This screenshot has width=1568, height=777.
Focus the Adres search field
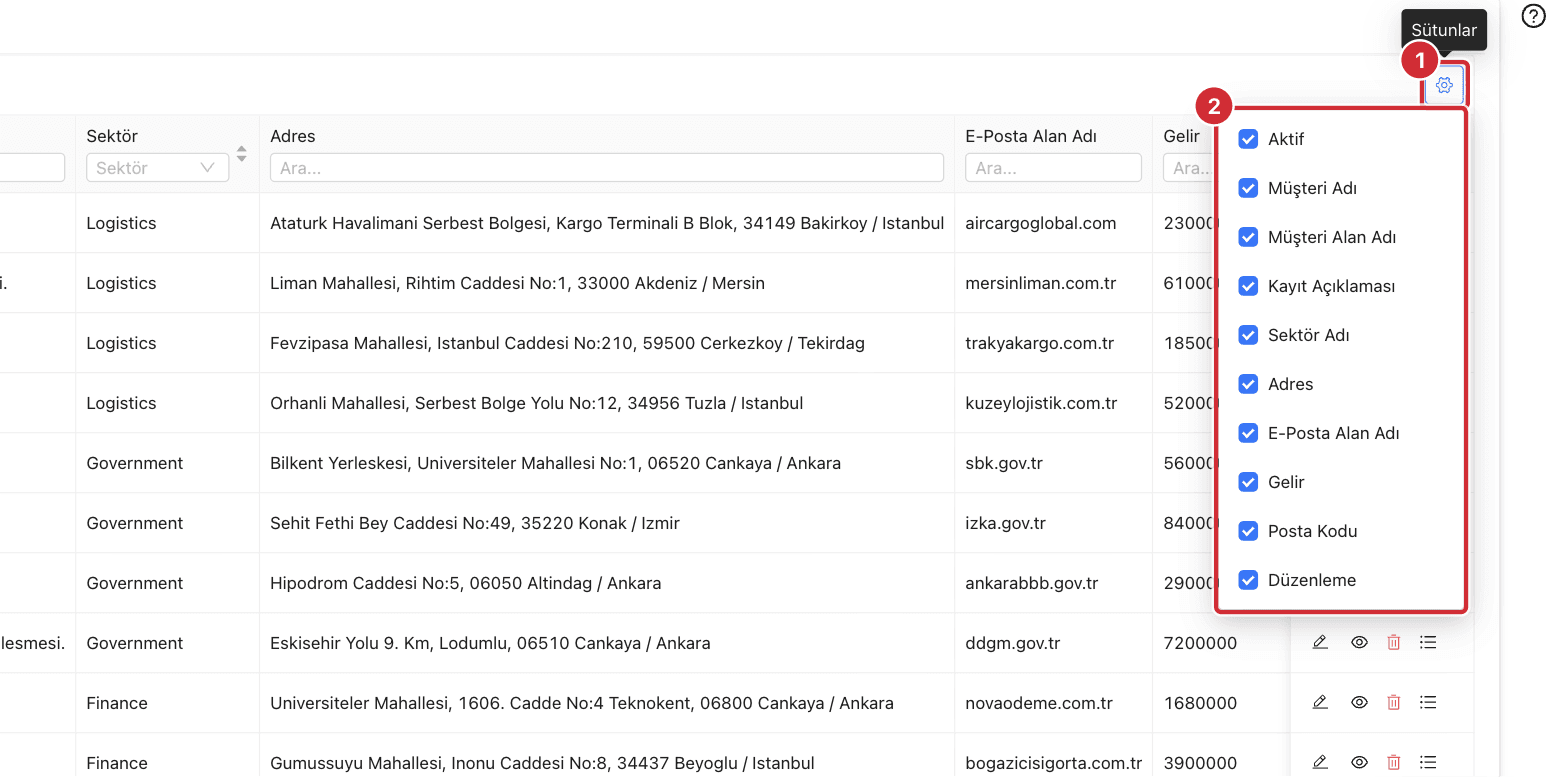tap(607, 168)
